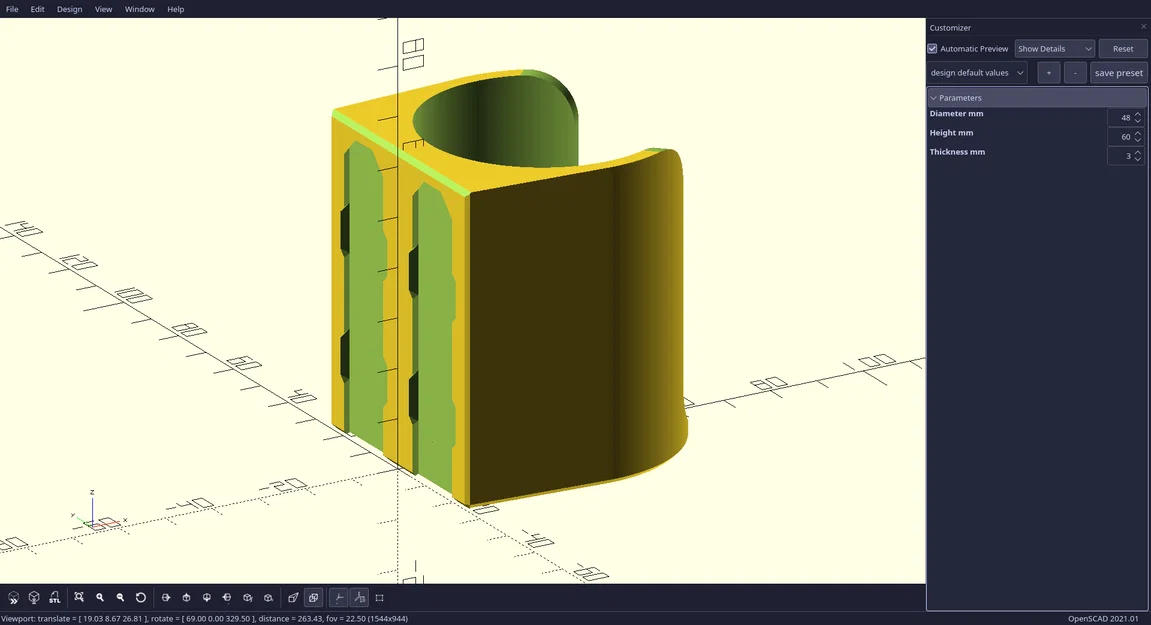Click the Diameter mm value field

[x=1119, y=118]
